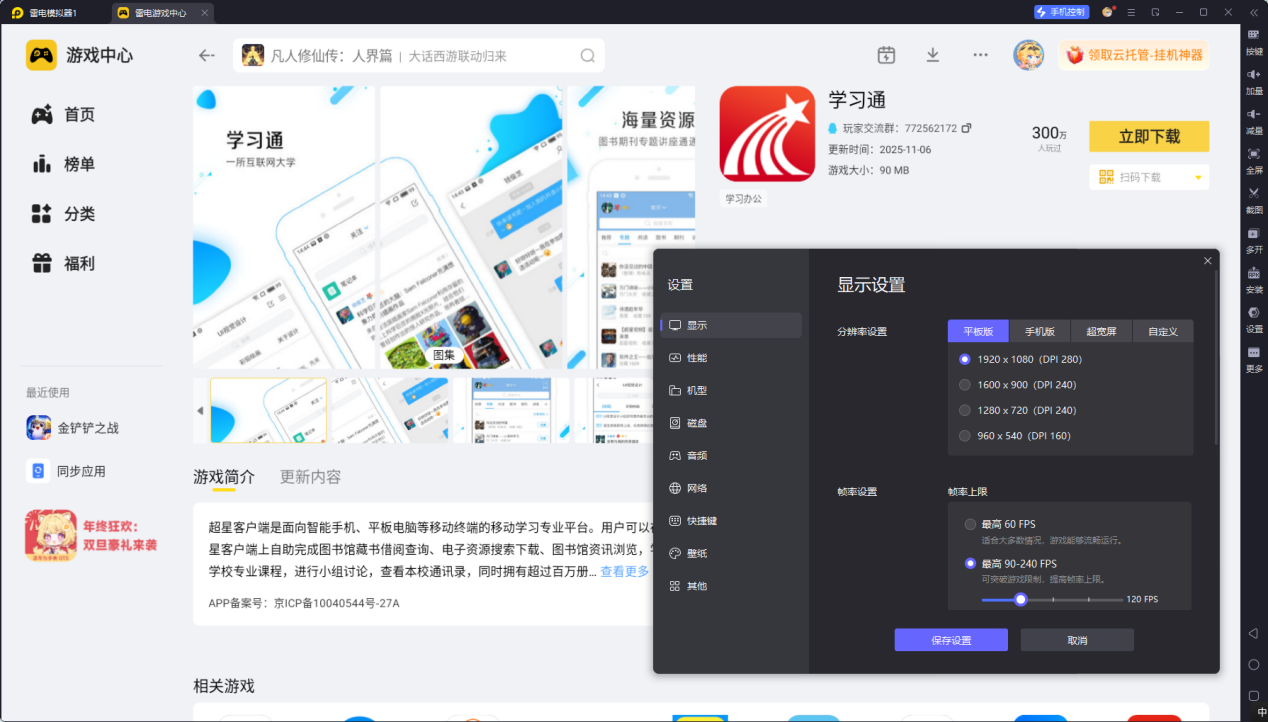The image size is (1268, 722).
Task: Open the downloads arrow icon
Action: (933, 55)
